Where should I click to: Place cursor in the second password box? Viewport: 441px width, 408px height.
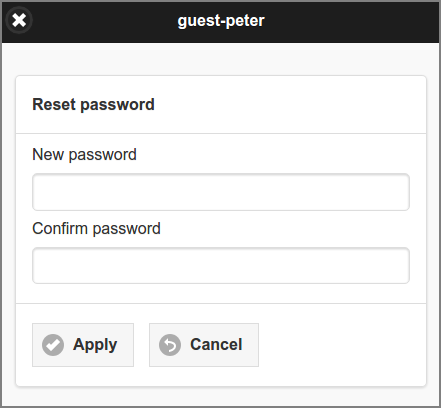coord(221,266)
